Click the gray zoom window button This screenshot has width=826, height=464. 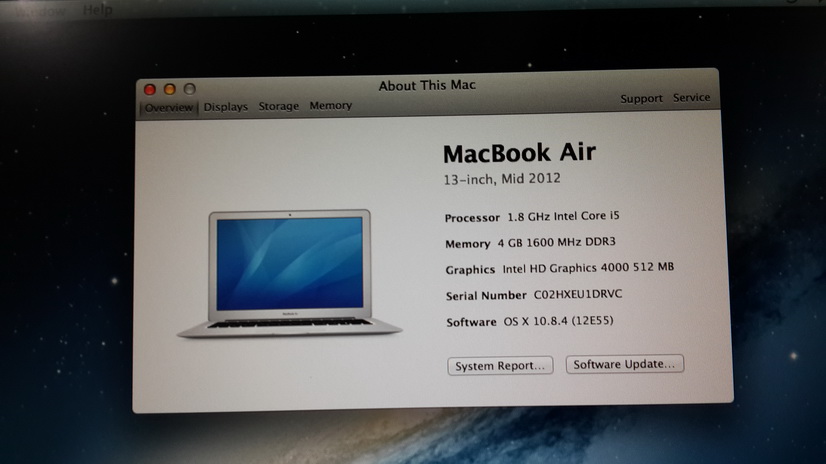188,89
